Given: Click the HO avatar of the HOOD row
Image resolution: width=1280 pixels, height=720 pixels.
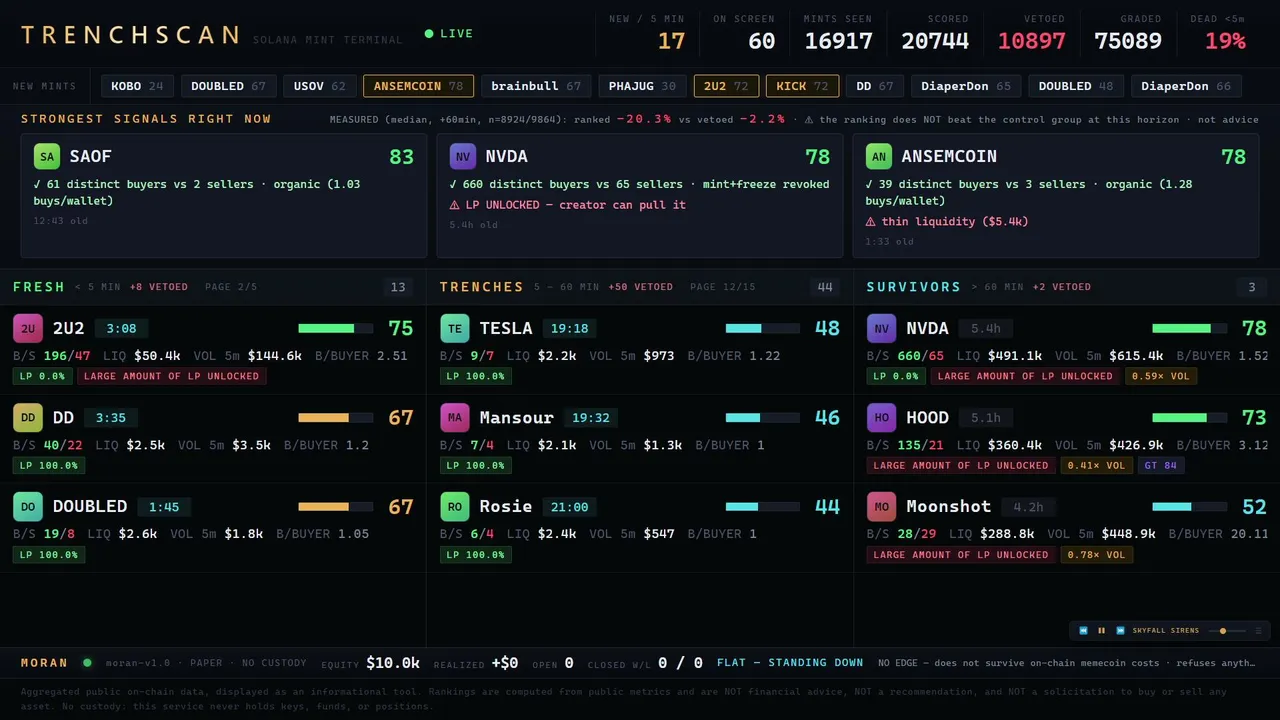Looking at the screenshot, I should click(x=882, y=418).
